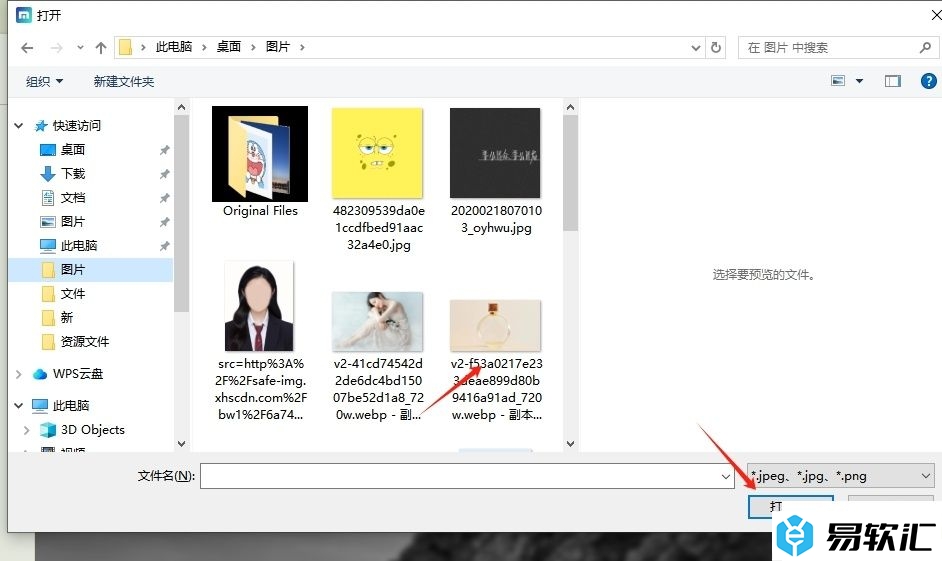The image size is (942, 561).
Task: Click the file list scrollbar down arrow
Action: (570, 444)
